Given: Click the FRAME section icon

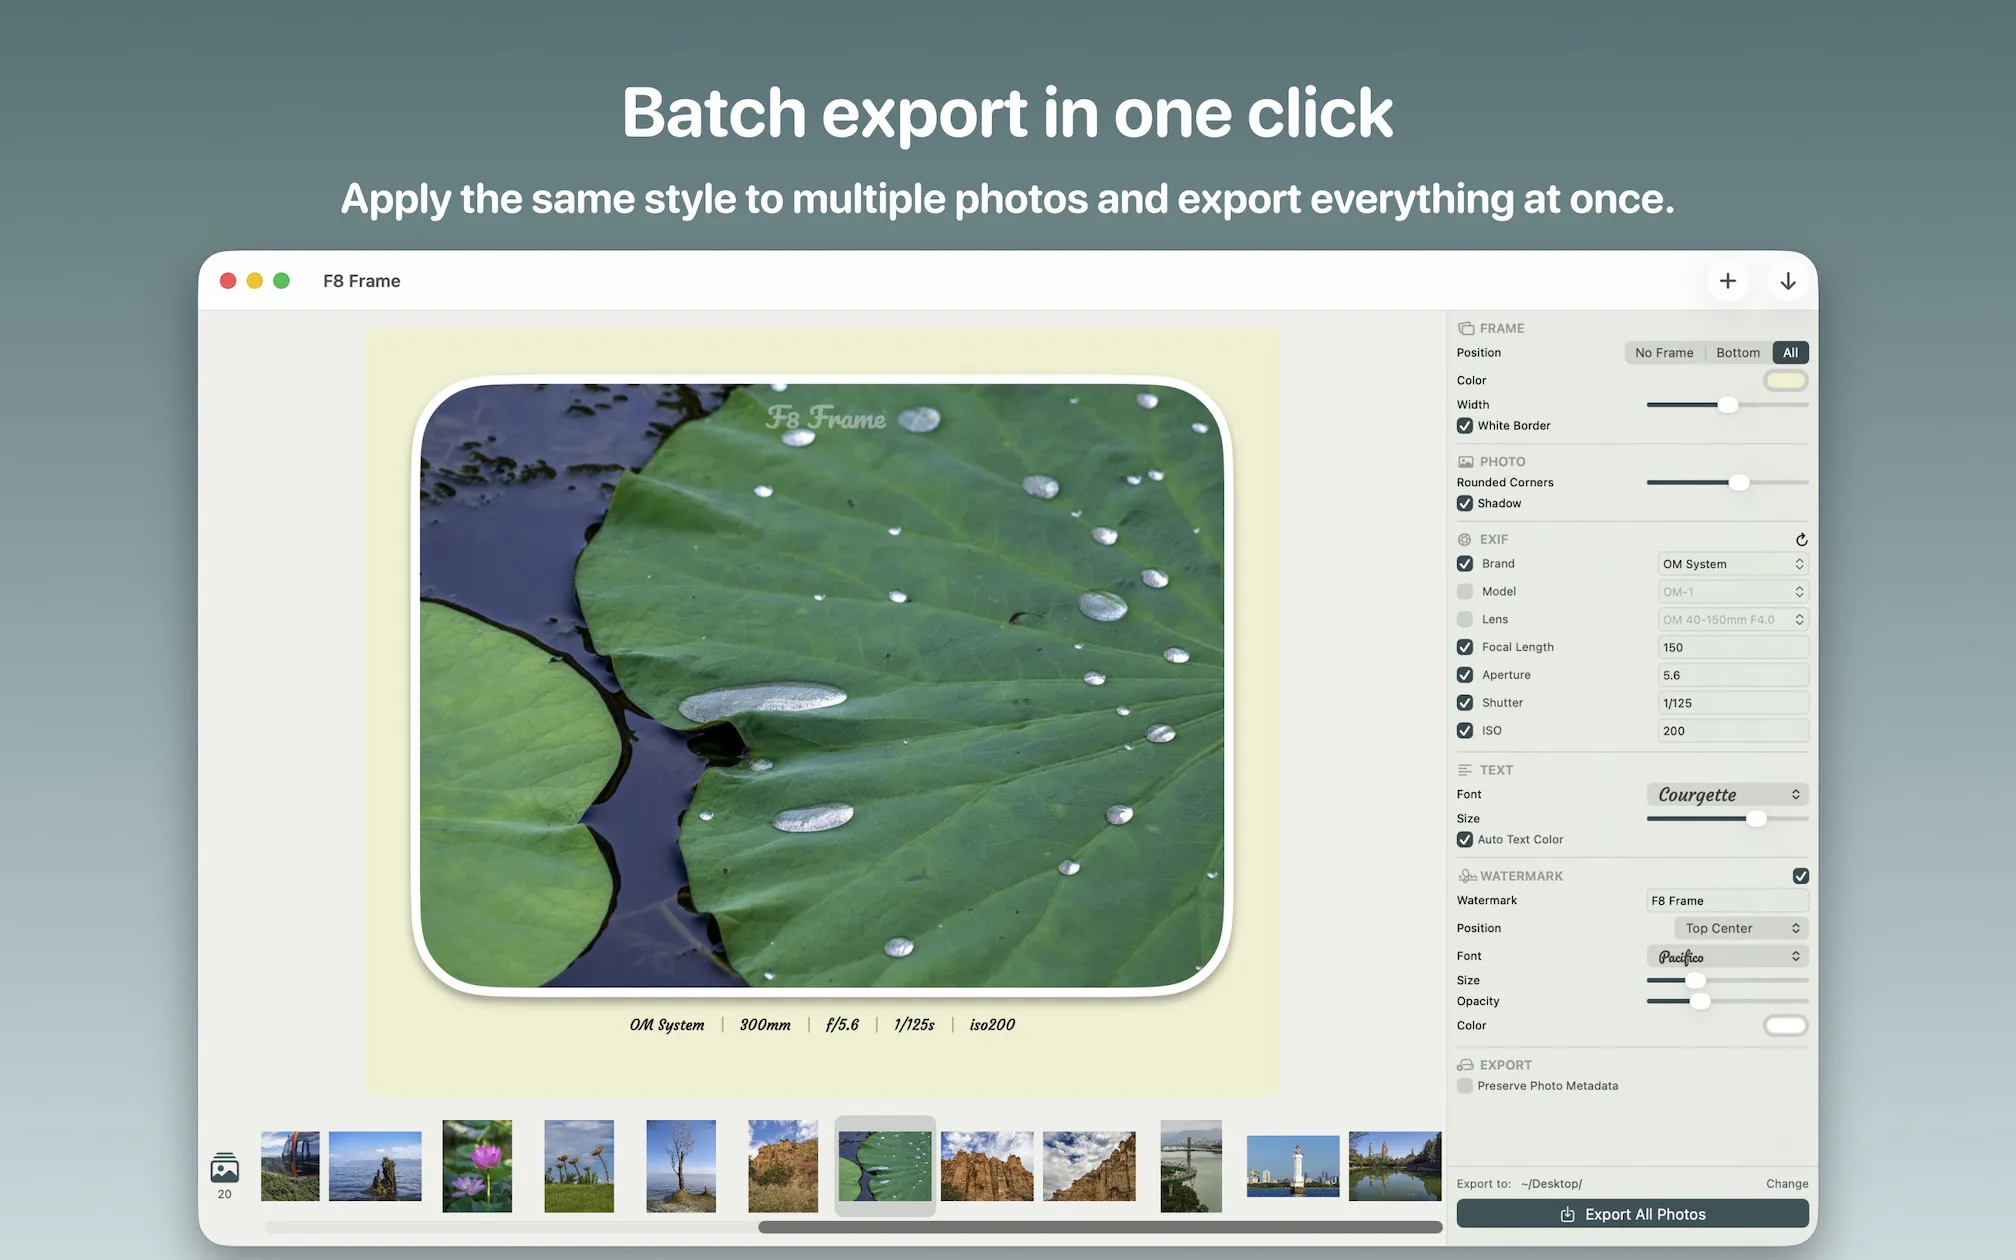Looking at the screenshot, I should click(1465, 328).
